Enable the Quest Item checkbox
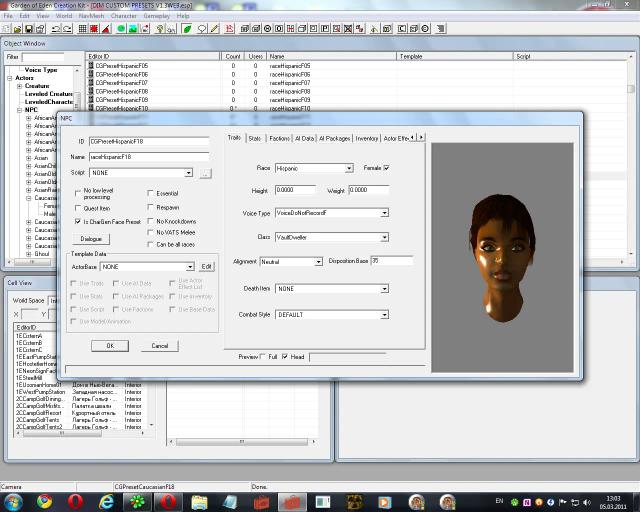 click(78, 208)
